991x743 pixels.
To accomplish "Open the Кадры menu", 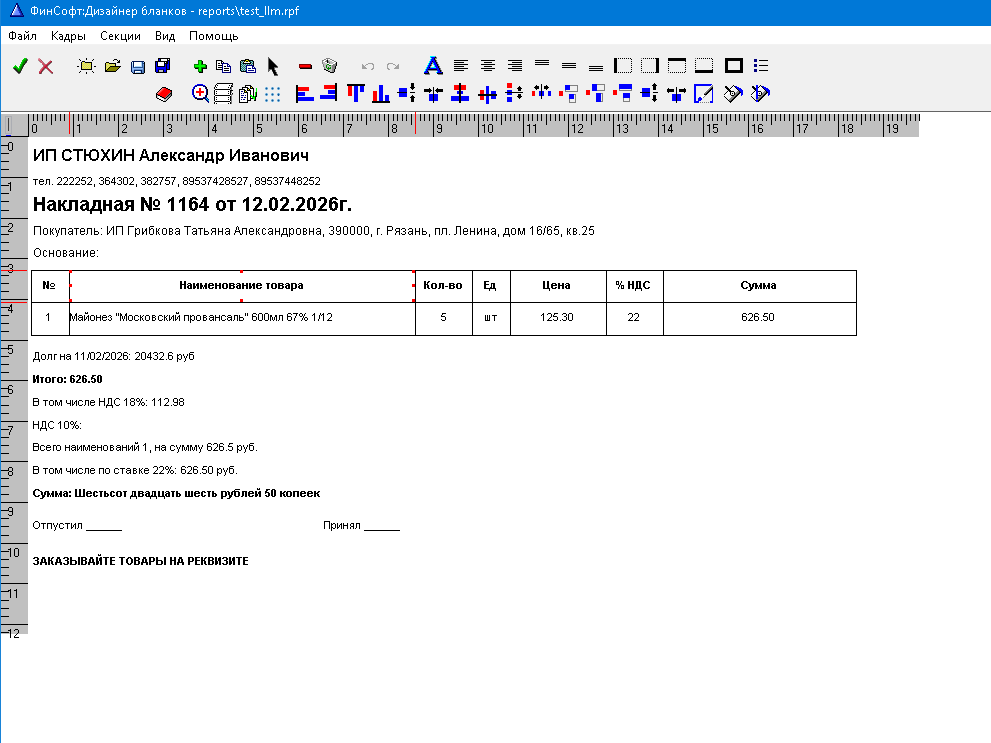I will 68,36.
